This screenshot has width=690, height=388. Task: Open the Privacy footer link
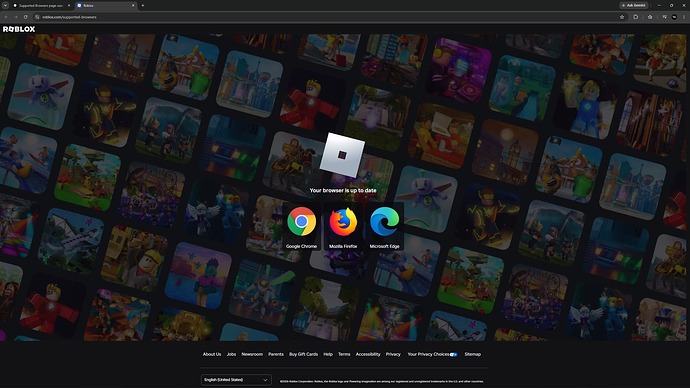(393, 354)
